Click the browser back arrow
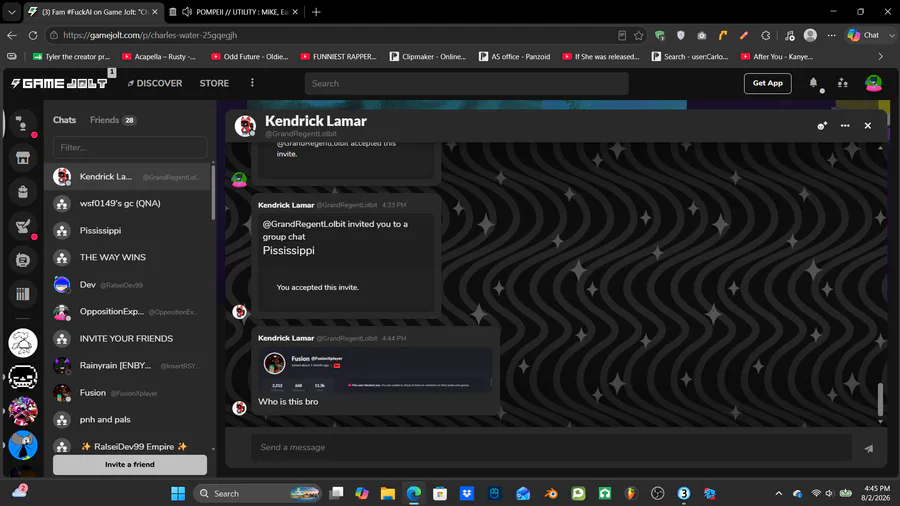This screenshot has height=506, width=900. [12, 35]
